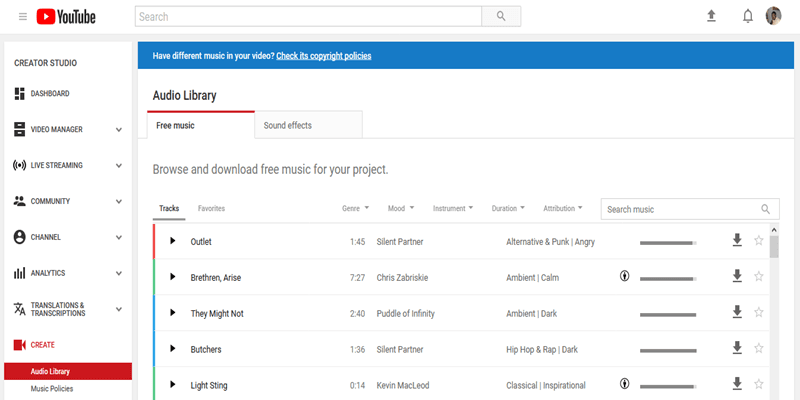Open the notifications bell
Screen dimensions: 800x400
click(747, 16)
